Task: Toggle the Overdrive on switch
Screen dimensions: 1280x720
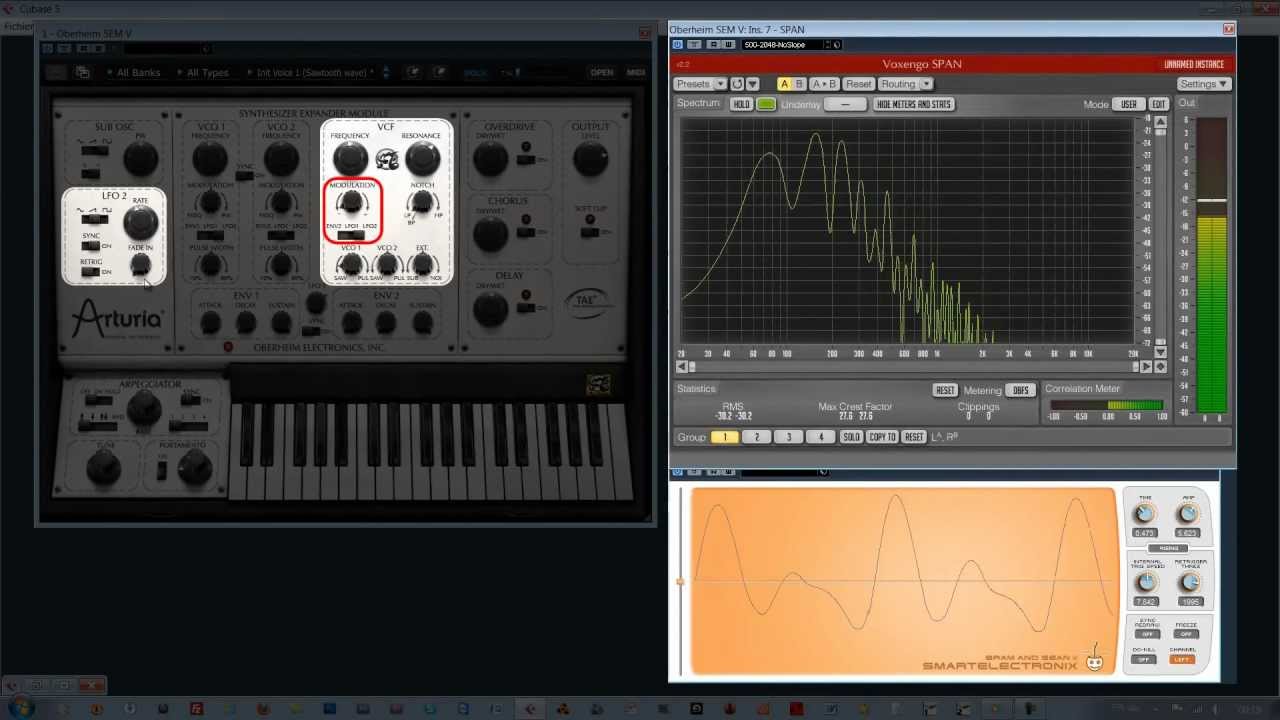Action: pyautogui.click(x=526, y=159)
